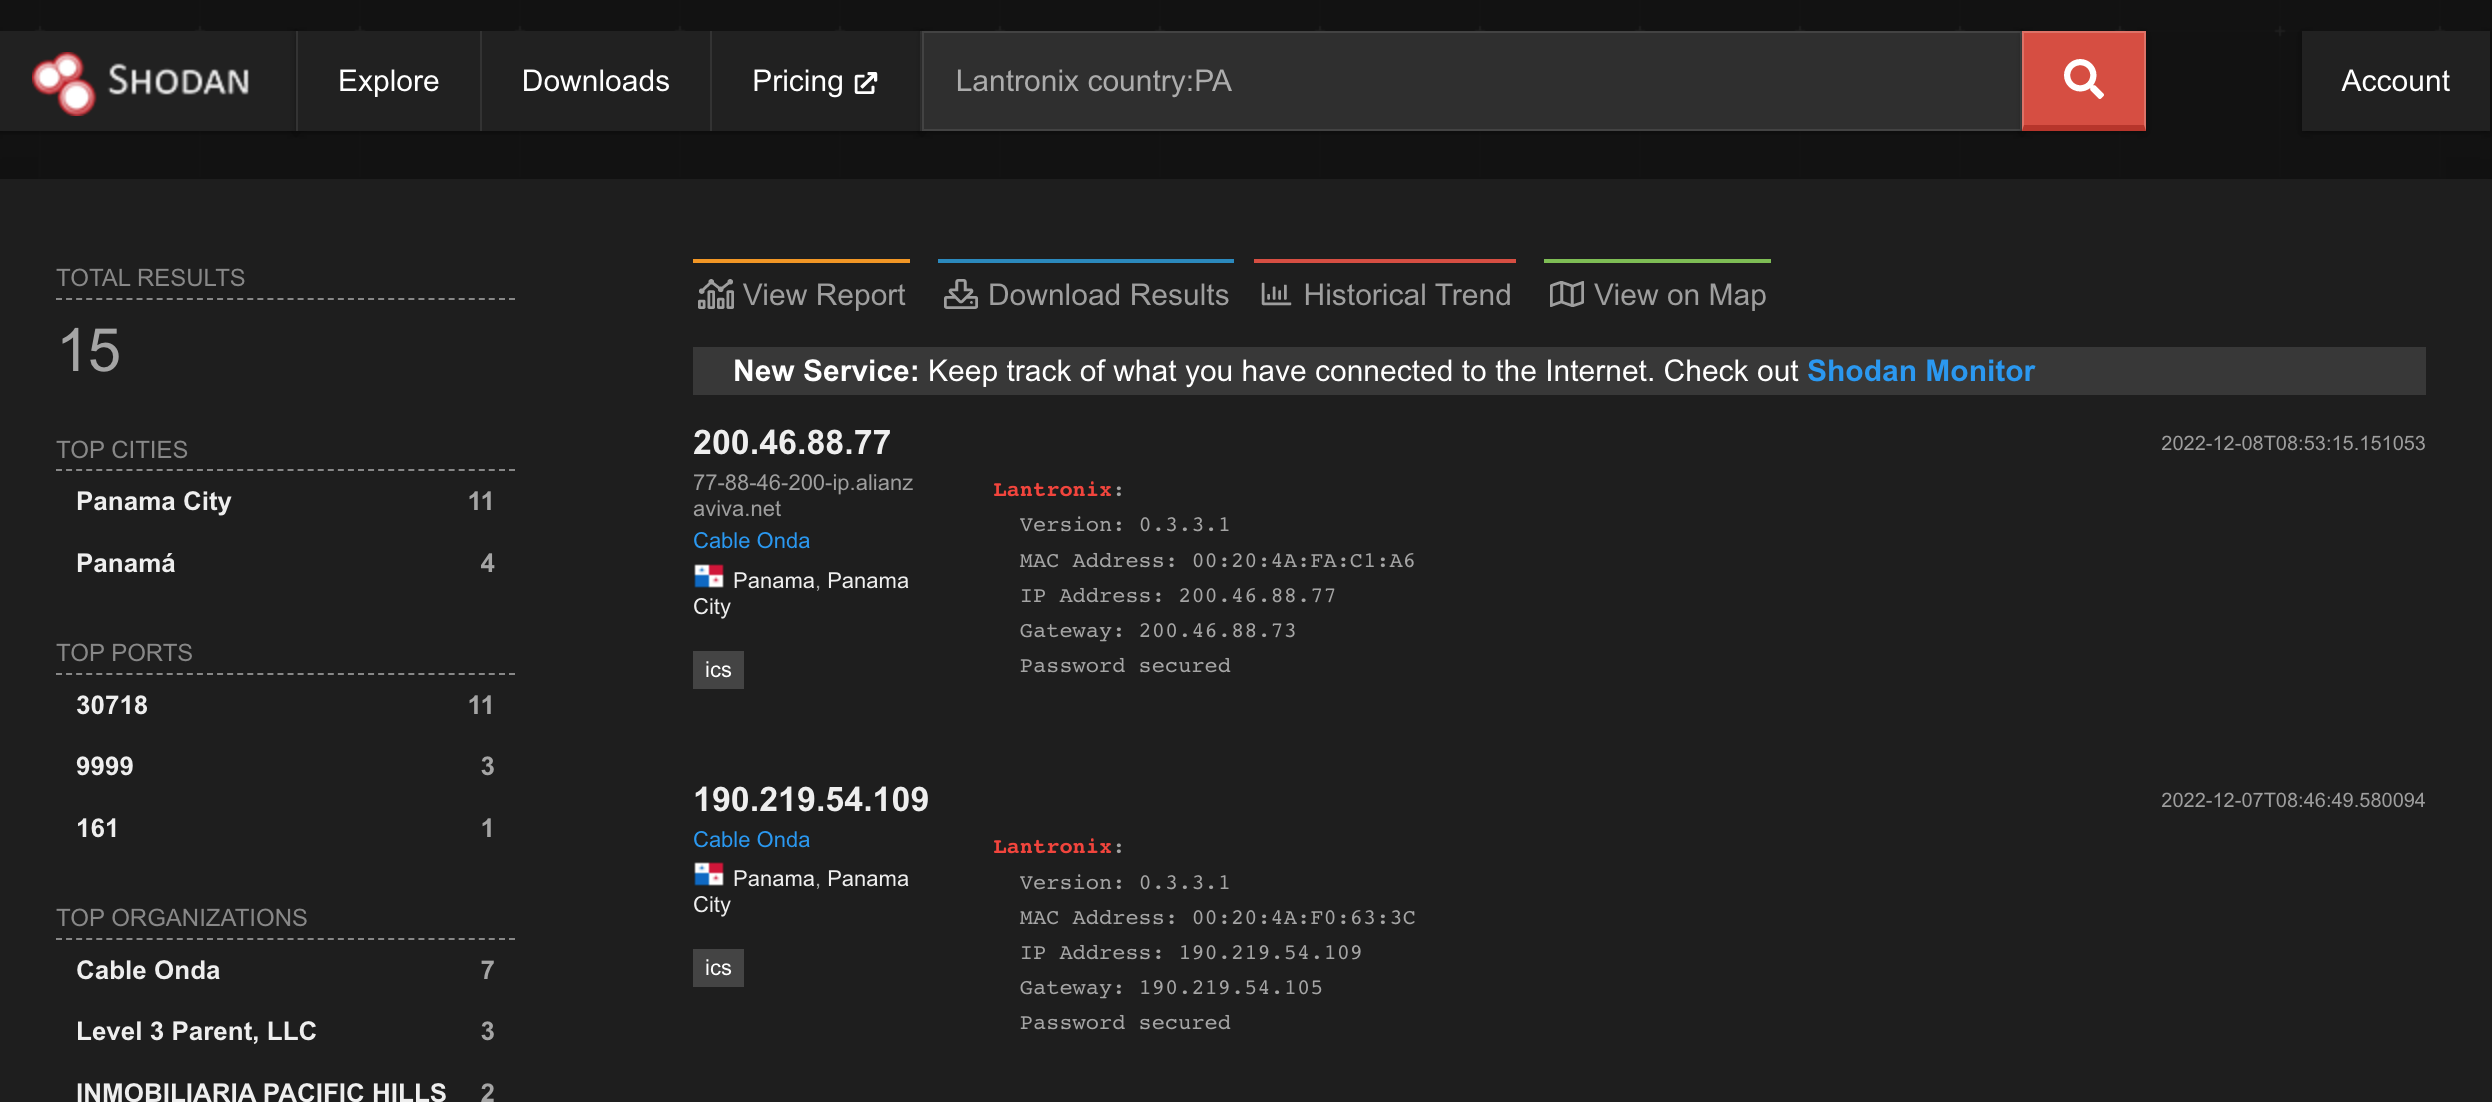The width and height of the screenshot is (2492, 1102).
Task: Open the Shodan Monitor link
Action: 1920,371
